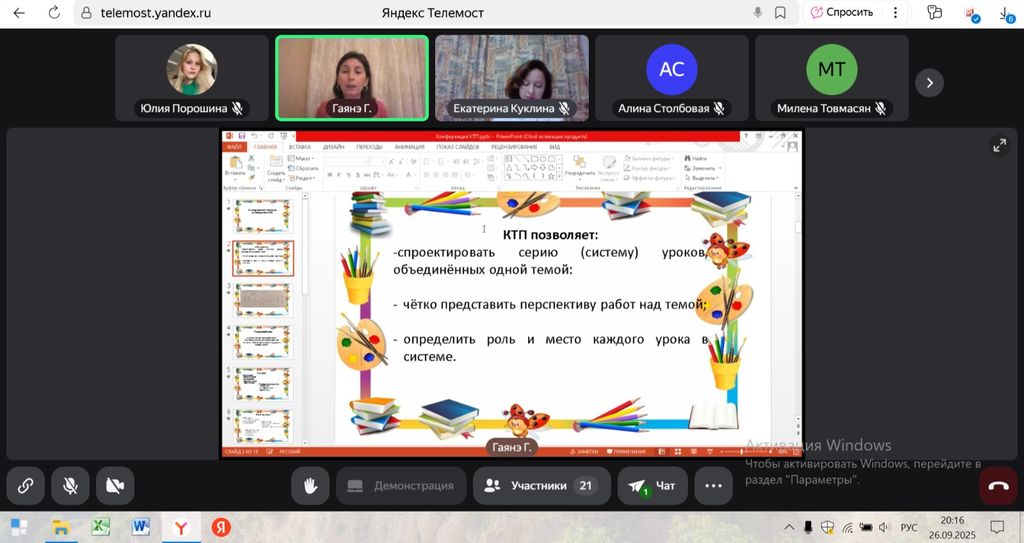Show next participants with the right chevron
This screenshot has width=1024, height=543.
(x=929, y=83)
